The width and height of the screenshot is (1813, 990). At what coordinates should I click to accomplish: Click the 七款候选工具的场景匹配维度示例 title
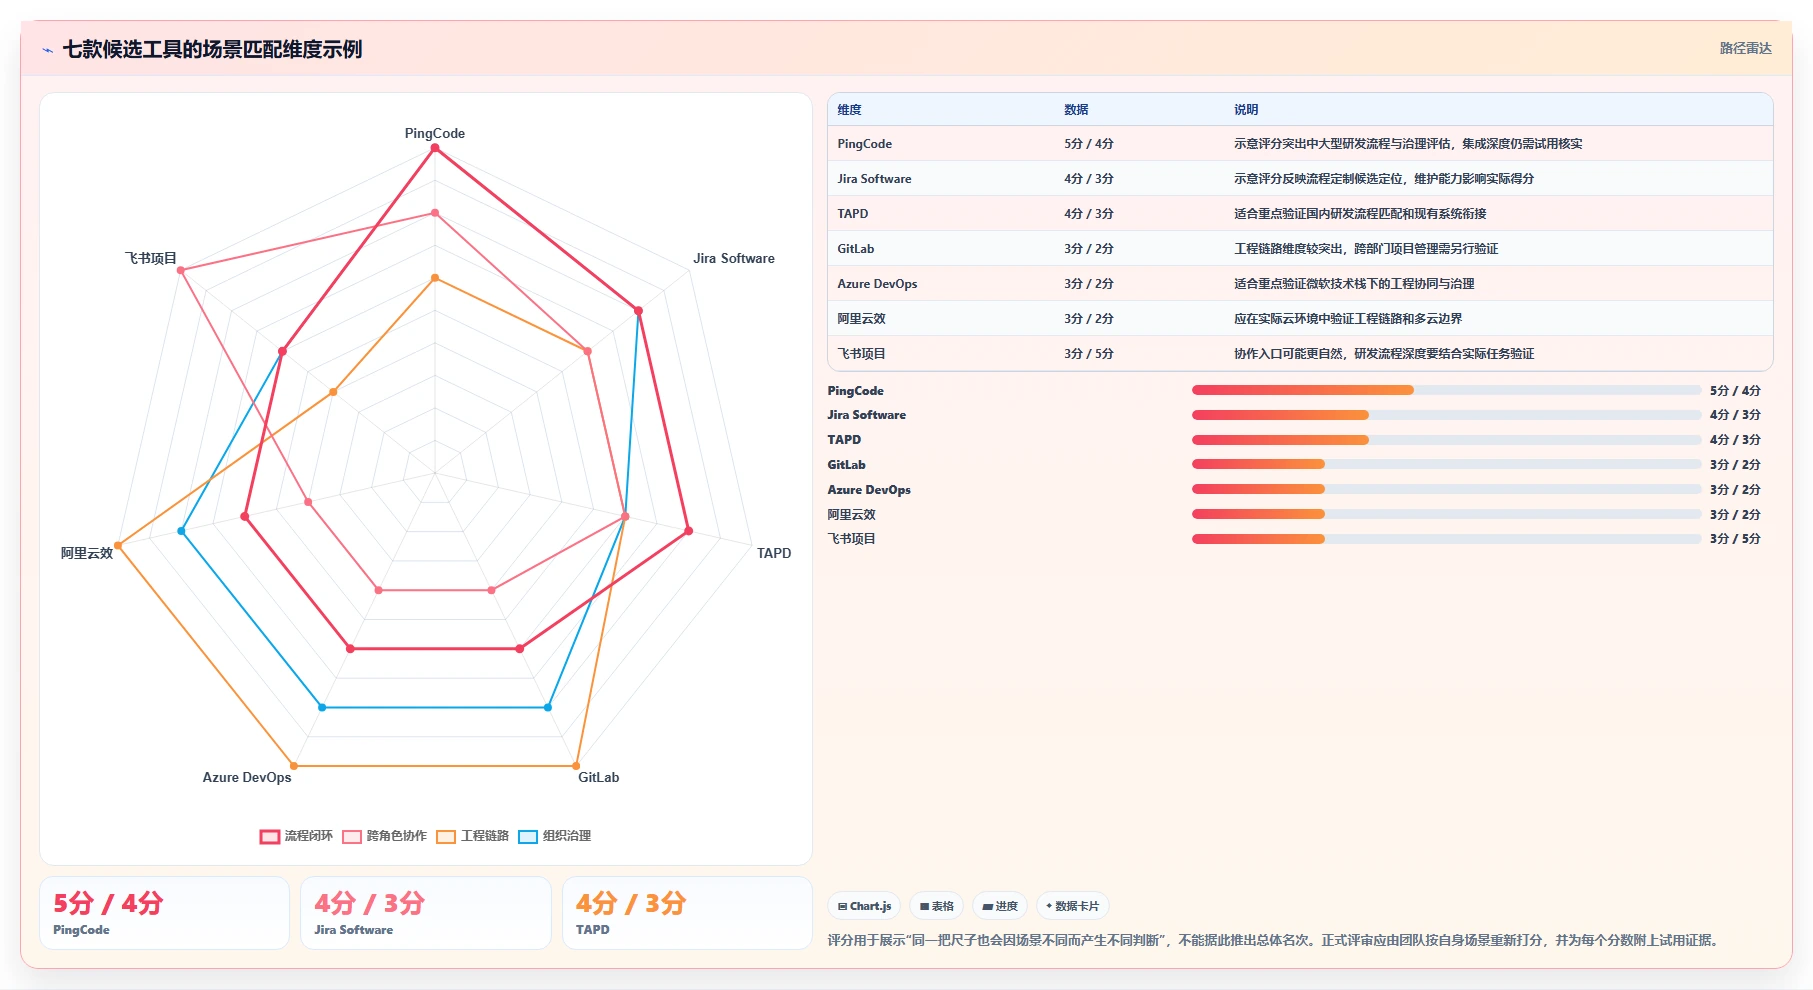pyautogui.click(x=212, y=50)
